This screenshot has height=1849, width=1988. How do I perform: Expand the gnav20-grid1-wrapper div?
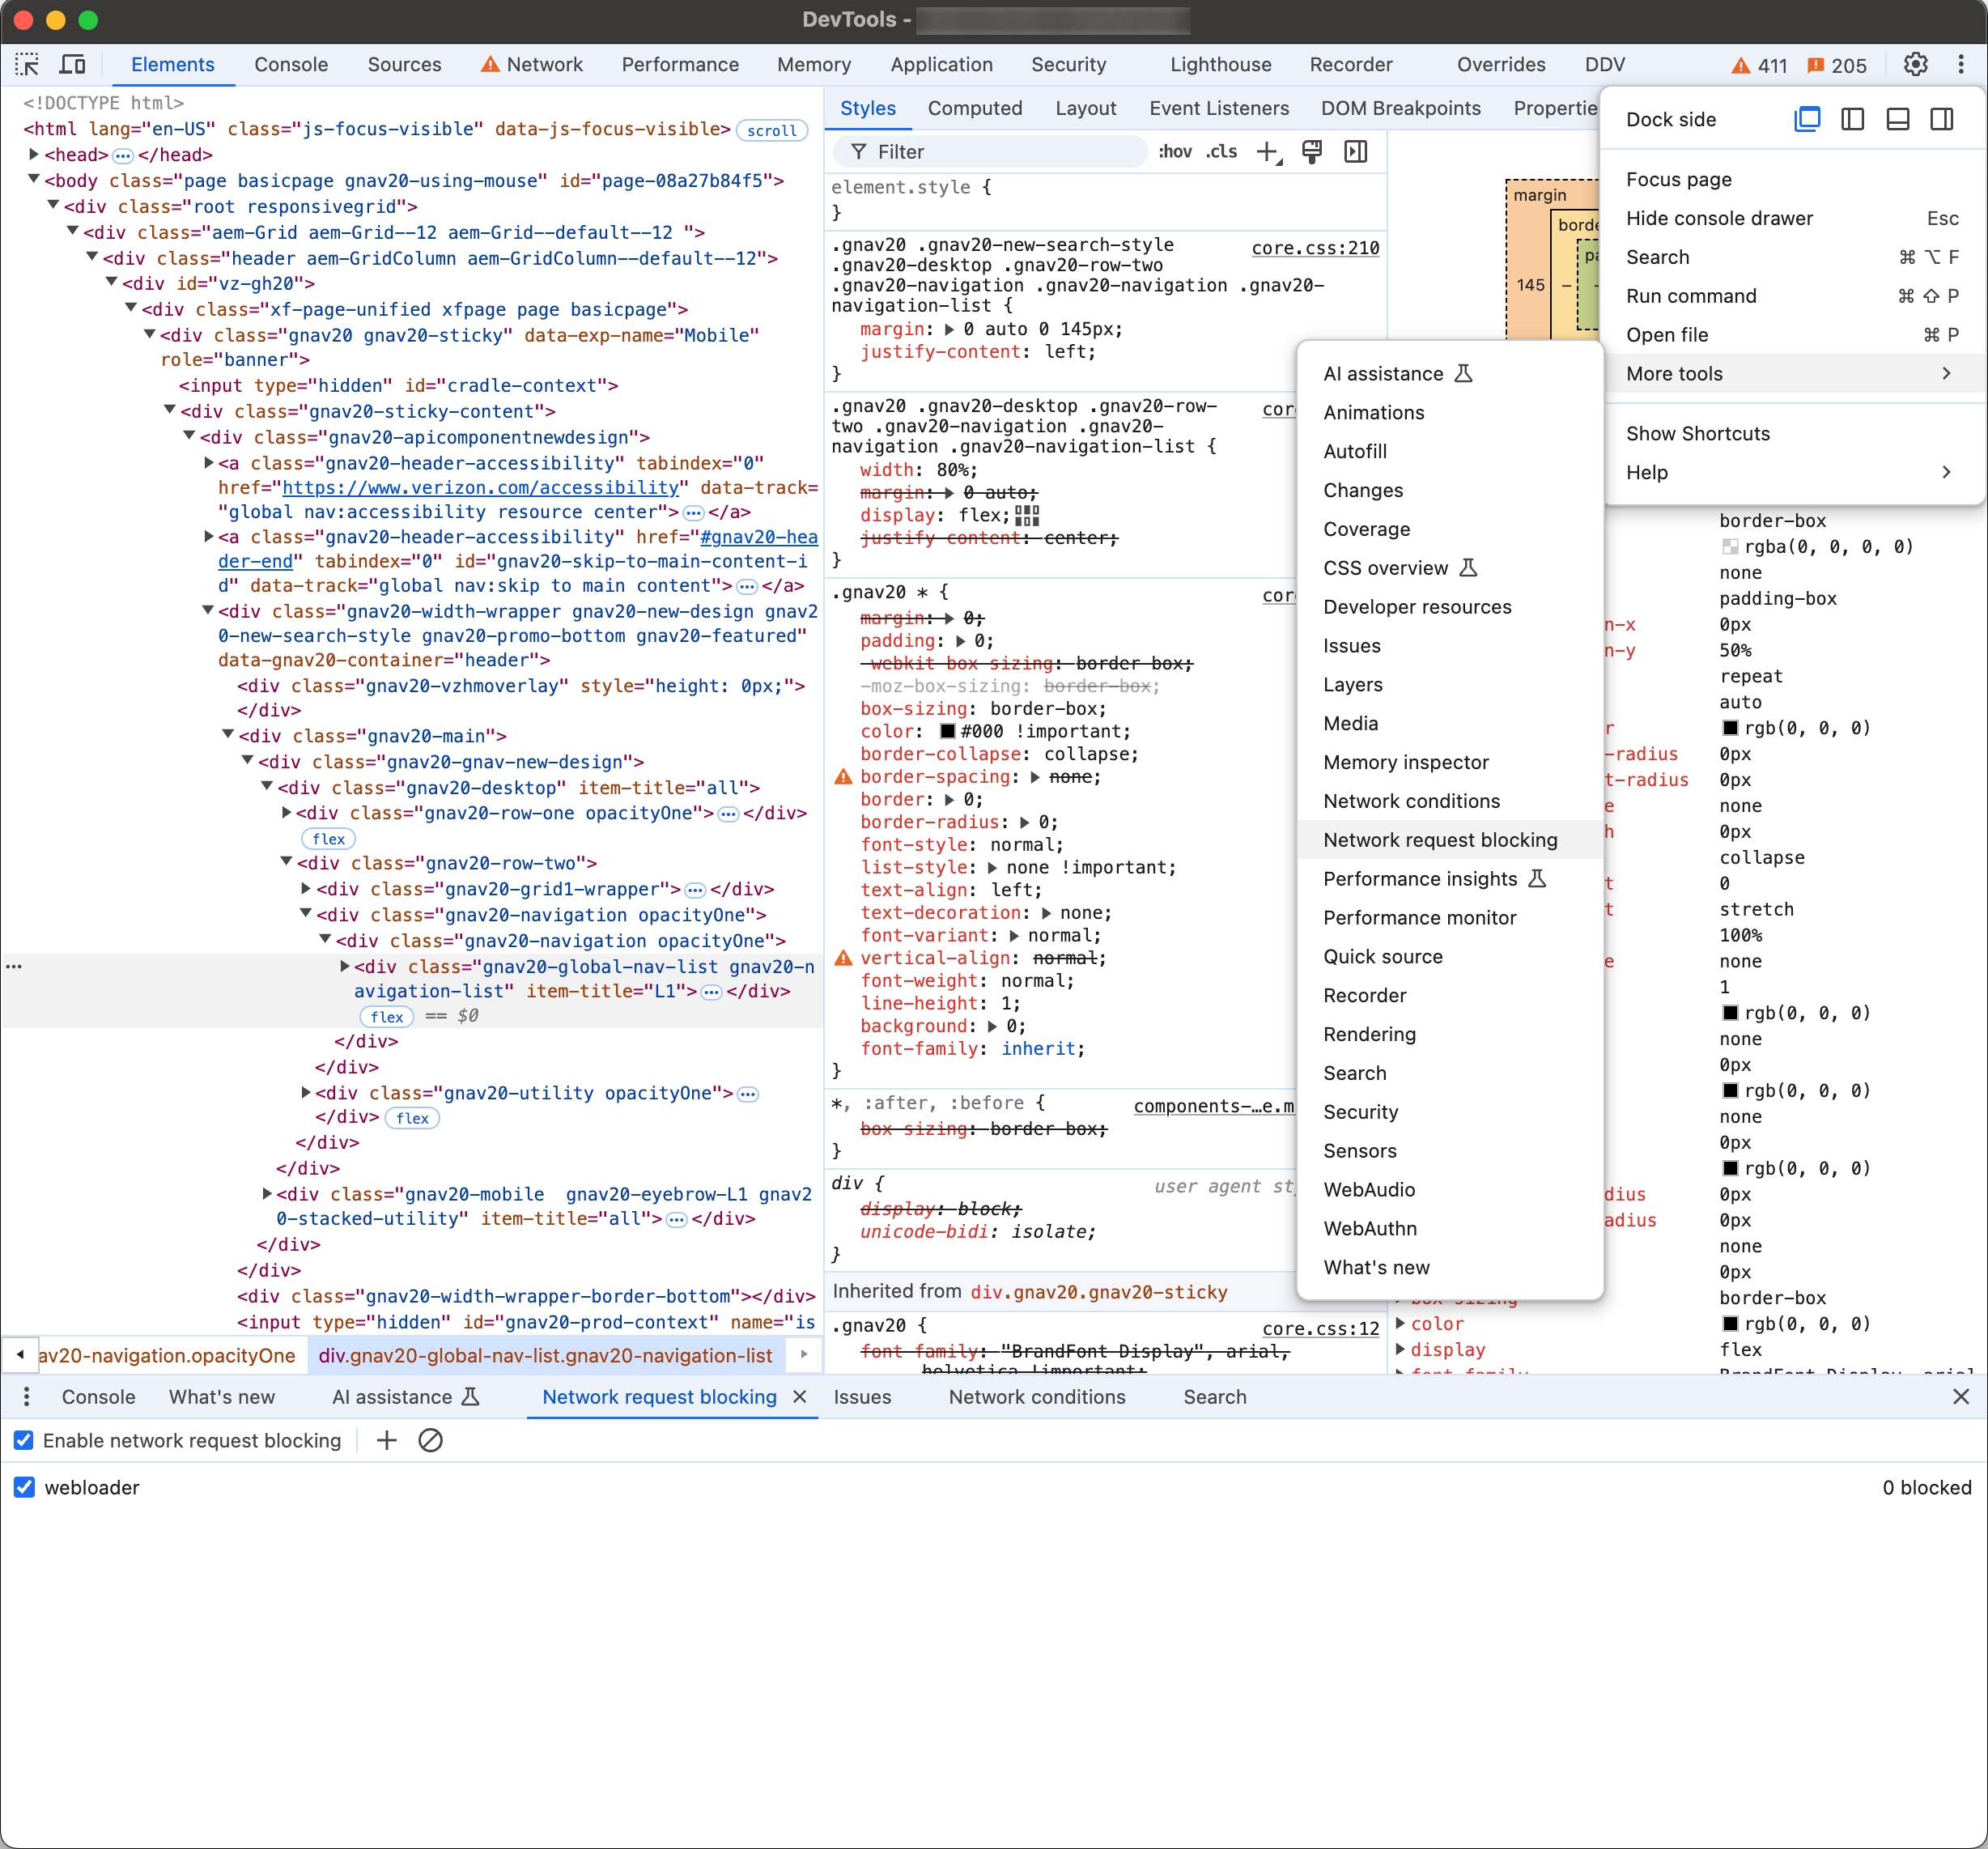pyautogui.click(x=306, y=889)
